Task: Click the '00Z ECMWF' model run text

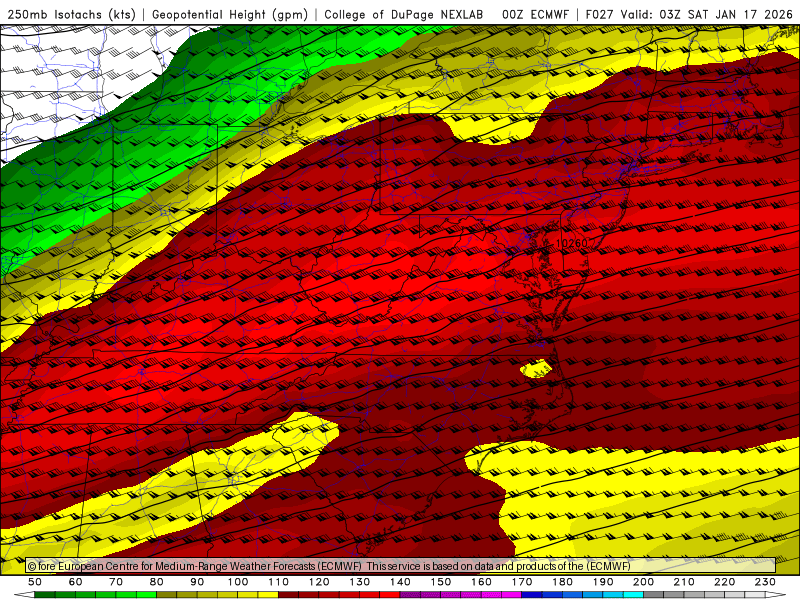Action: click(x=535, y=15)
